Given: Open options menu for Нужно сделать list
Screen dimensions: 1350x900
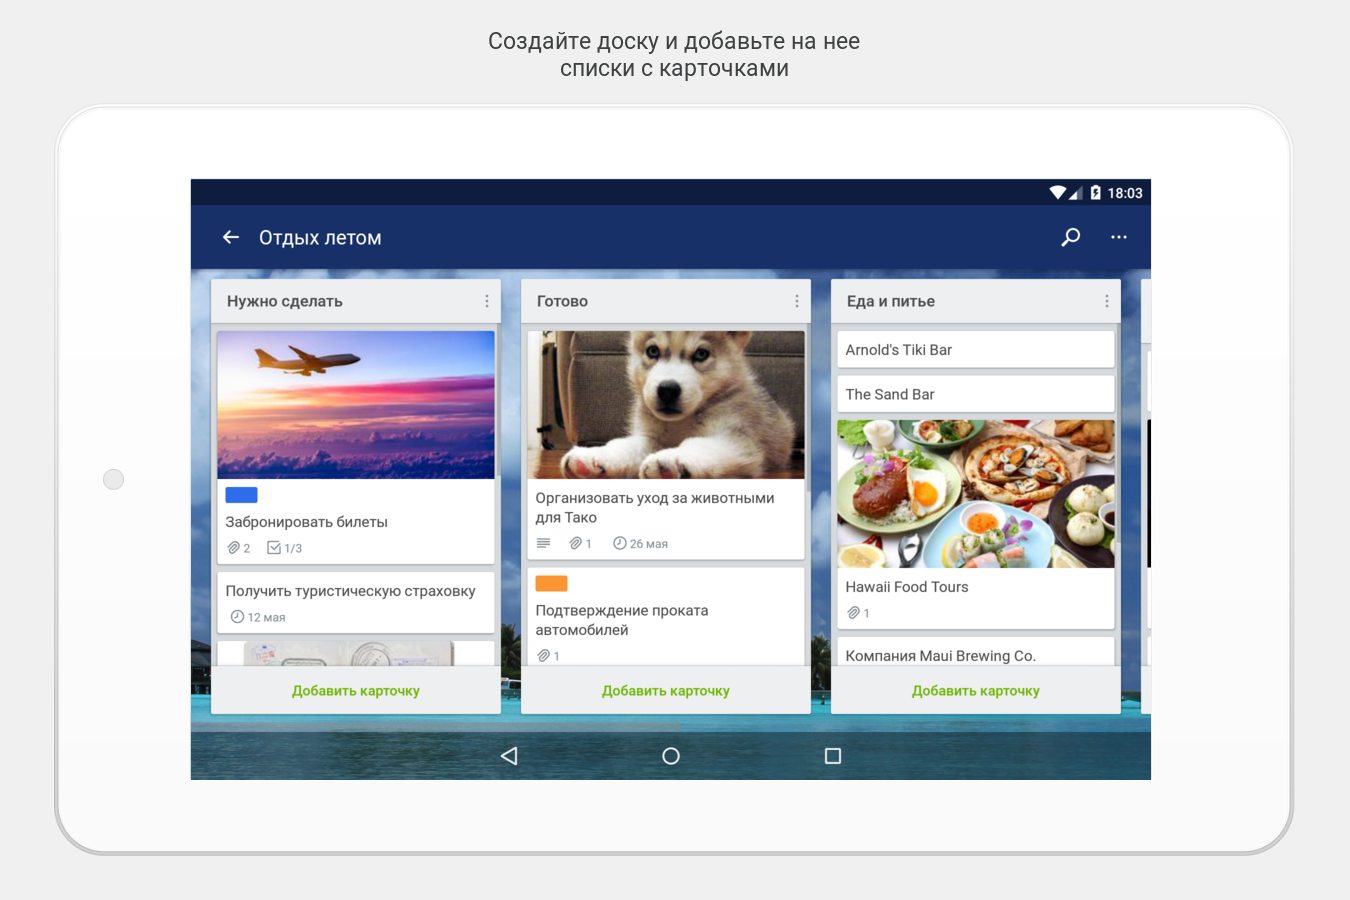Looking at the screenshot, I should tap(487, 301).
